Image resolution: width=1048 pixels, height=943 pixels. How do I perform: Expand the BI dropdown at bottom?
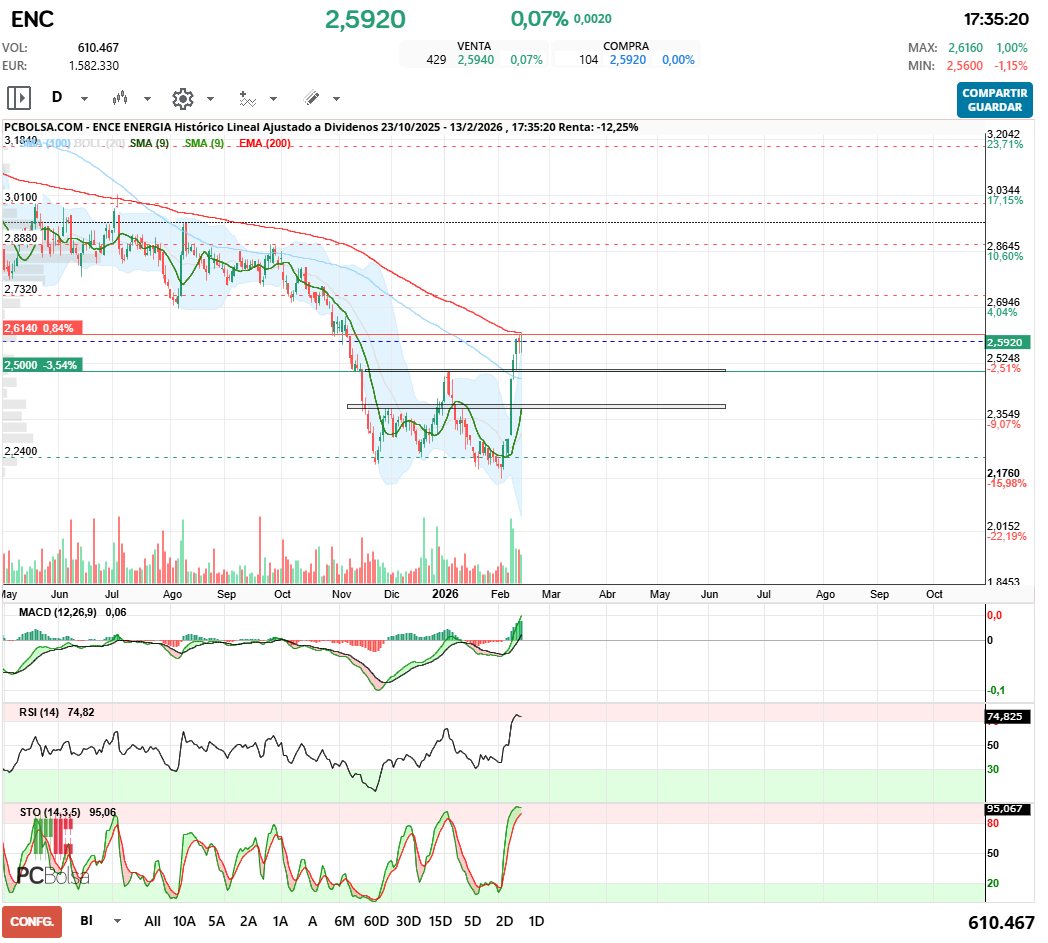[x=117, y=921]
